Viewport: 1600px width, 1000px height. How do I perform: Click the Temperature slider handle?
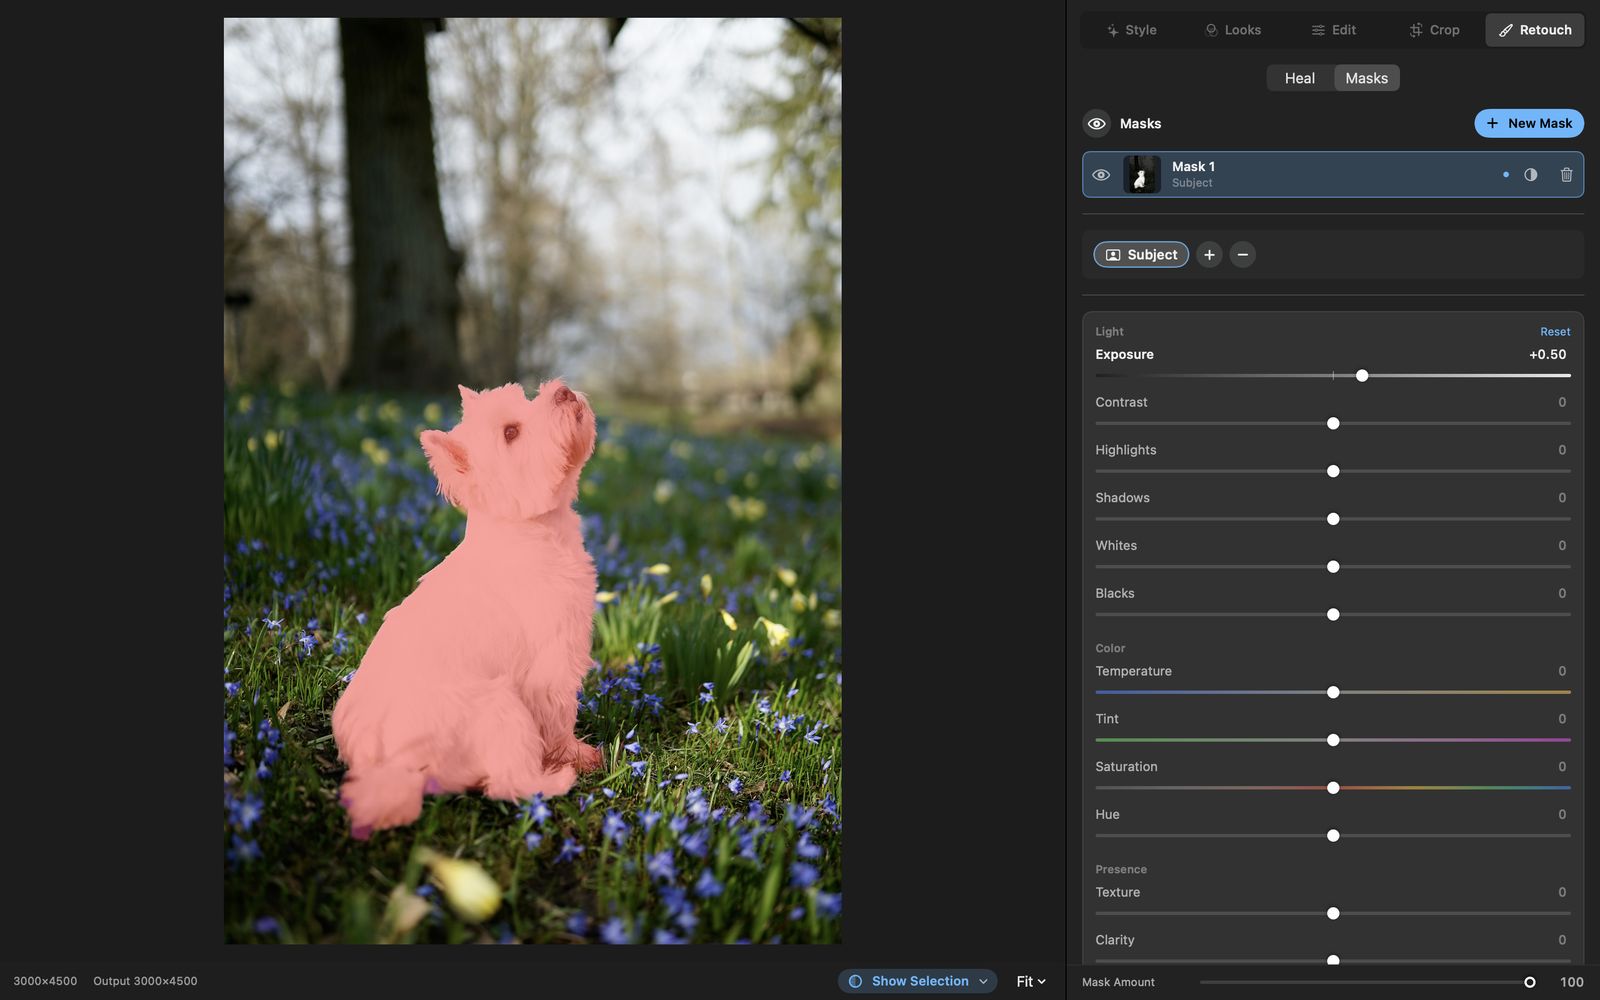tap(1333, 692)
